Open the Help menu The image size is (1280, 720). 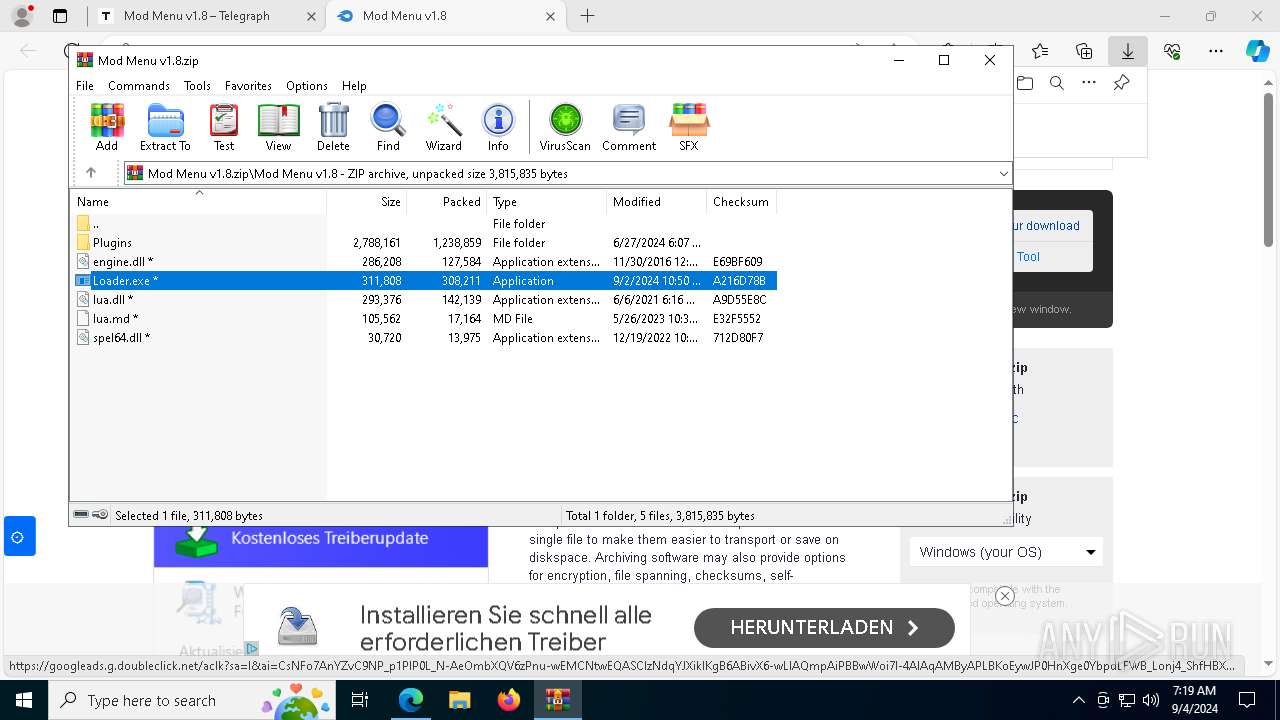pos(354,86)
